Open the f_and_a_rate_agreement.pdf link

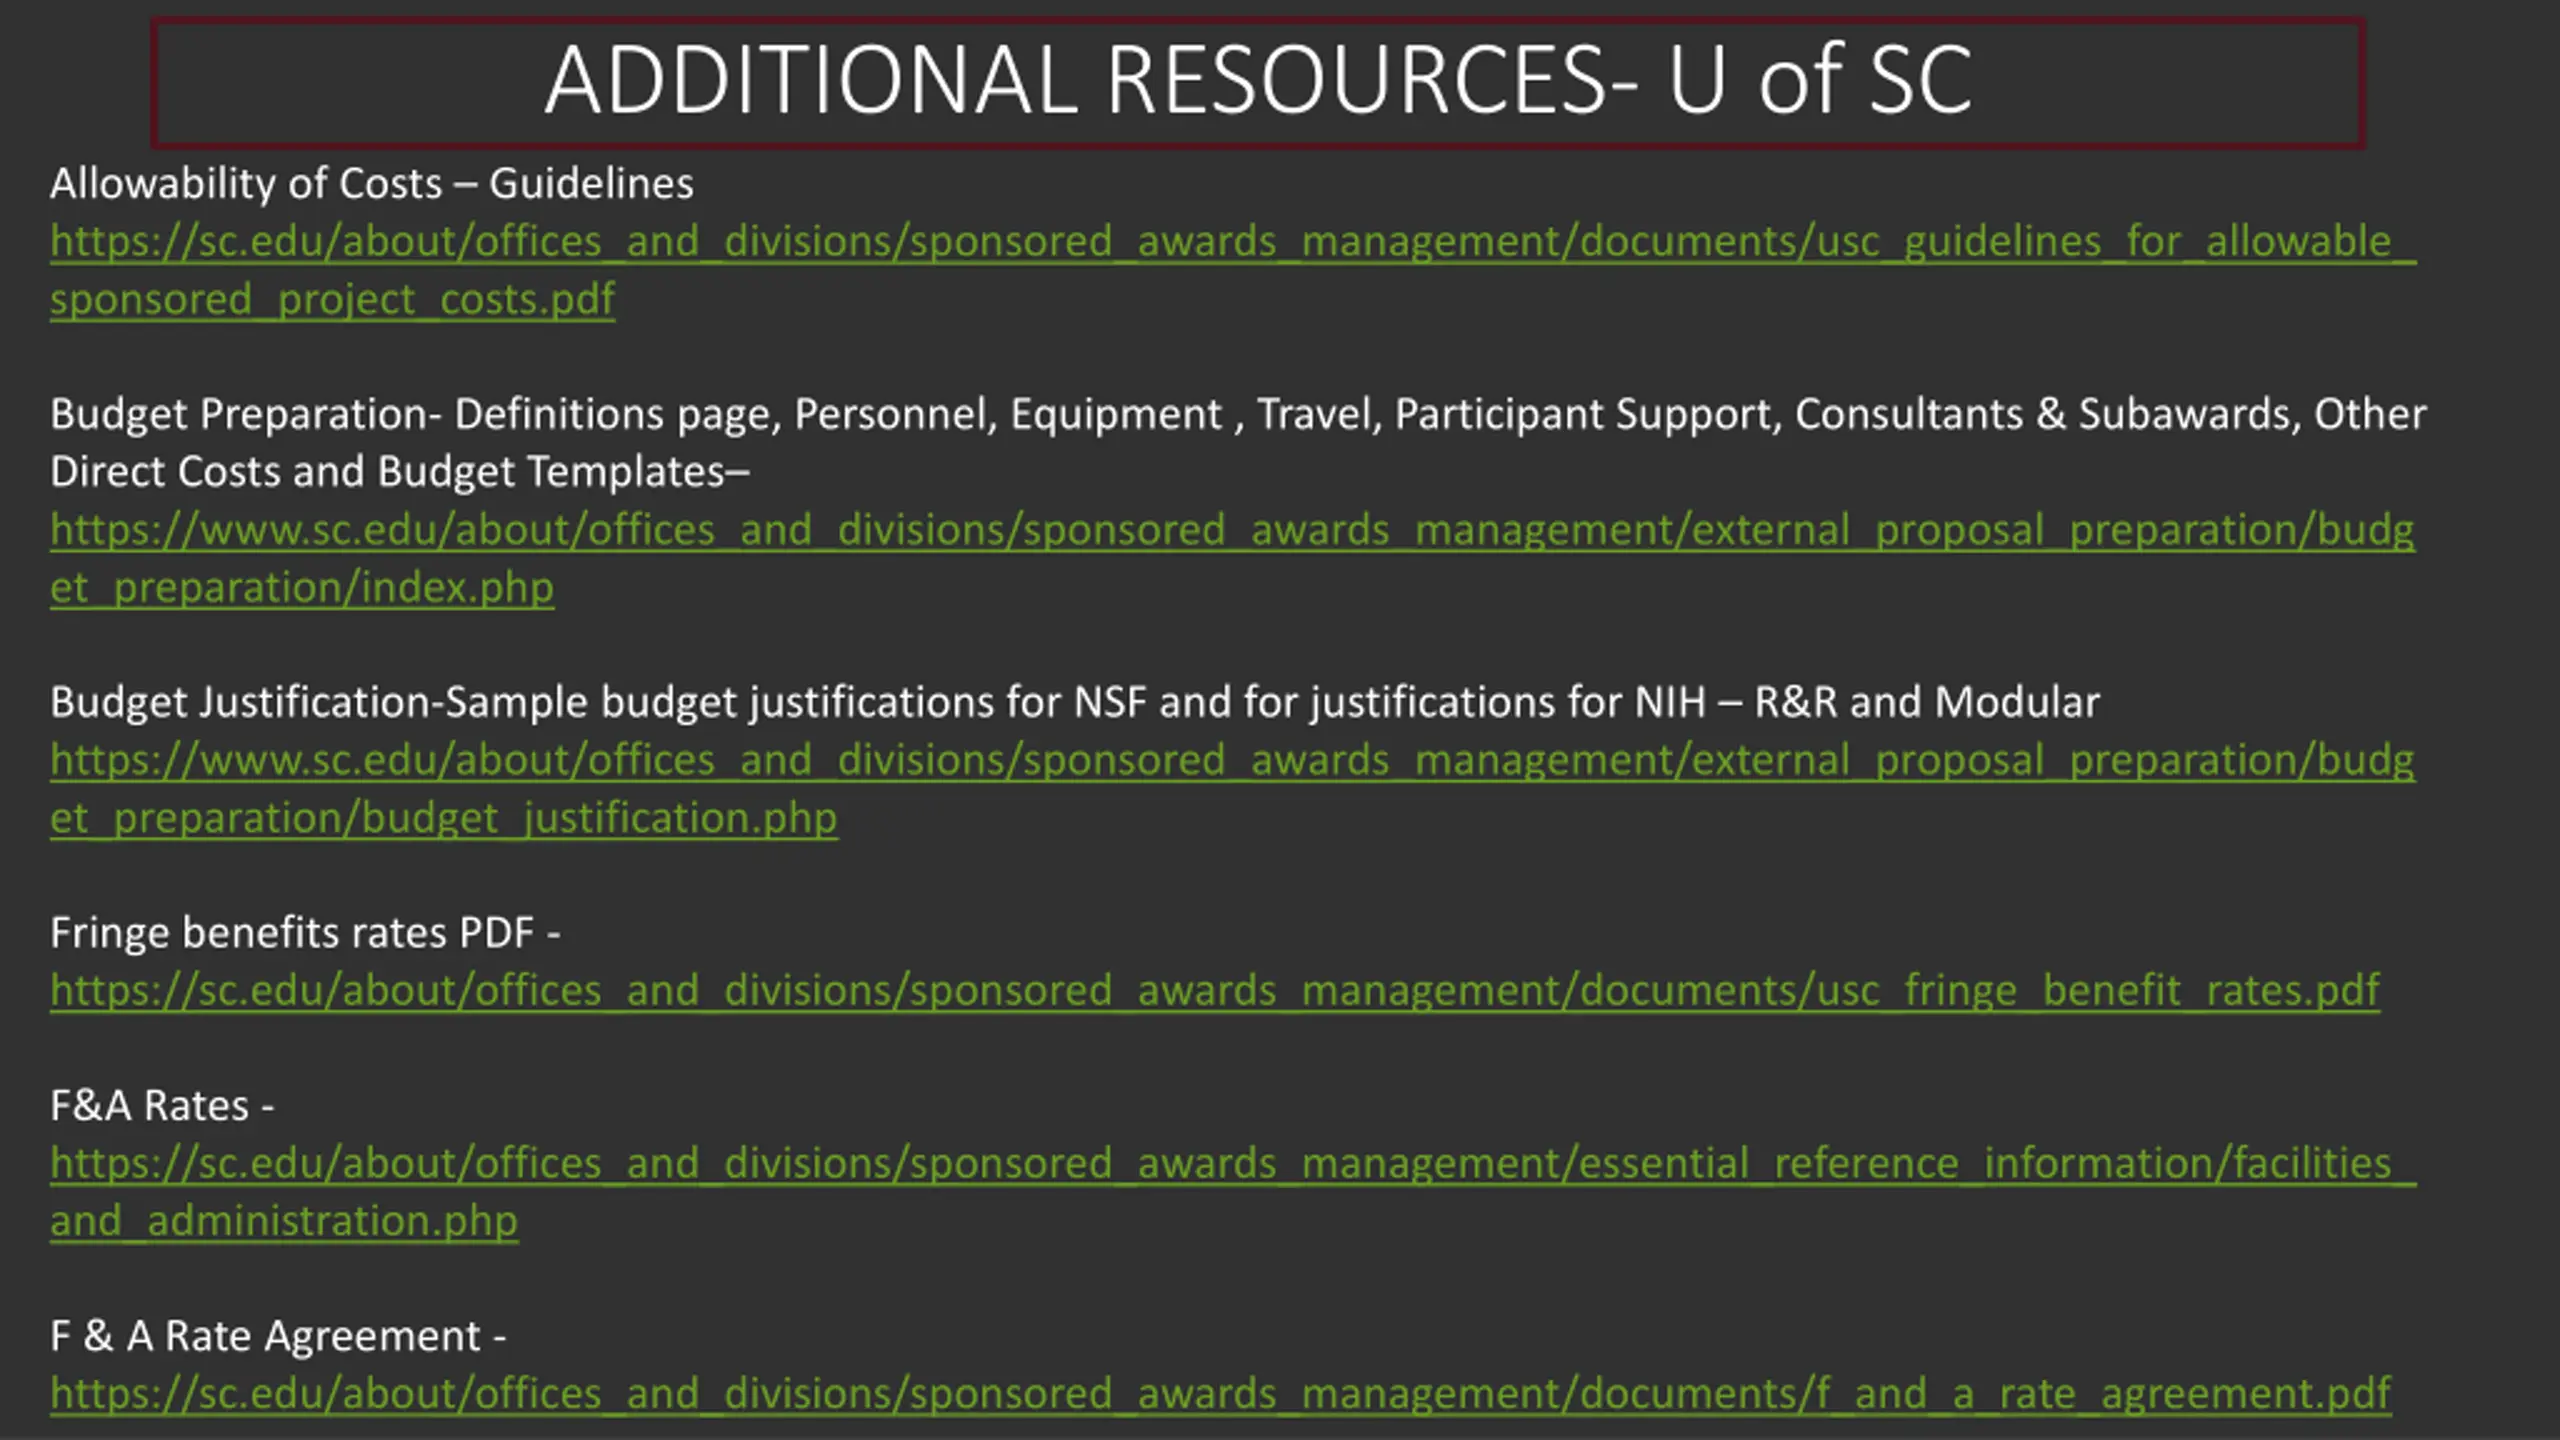1220,1394
